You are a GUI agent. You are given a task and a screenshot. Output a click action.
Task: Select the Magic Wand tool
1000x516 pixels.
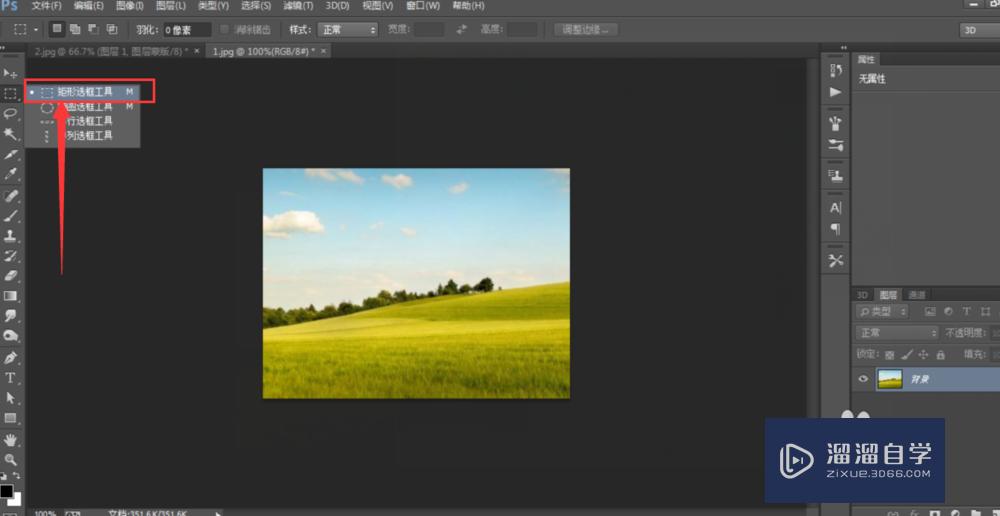pos(10,134)
